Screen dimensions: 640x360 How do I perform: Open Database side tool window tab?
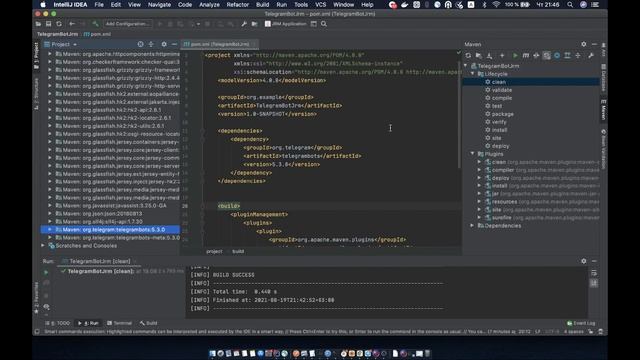(x=603, y=78)
